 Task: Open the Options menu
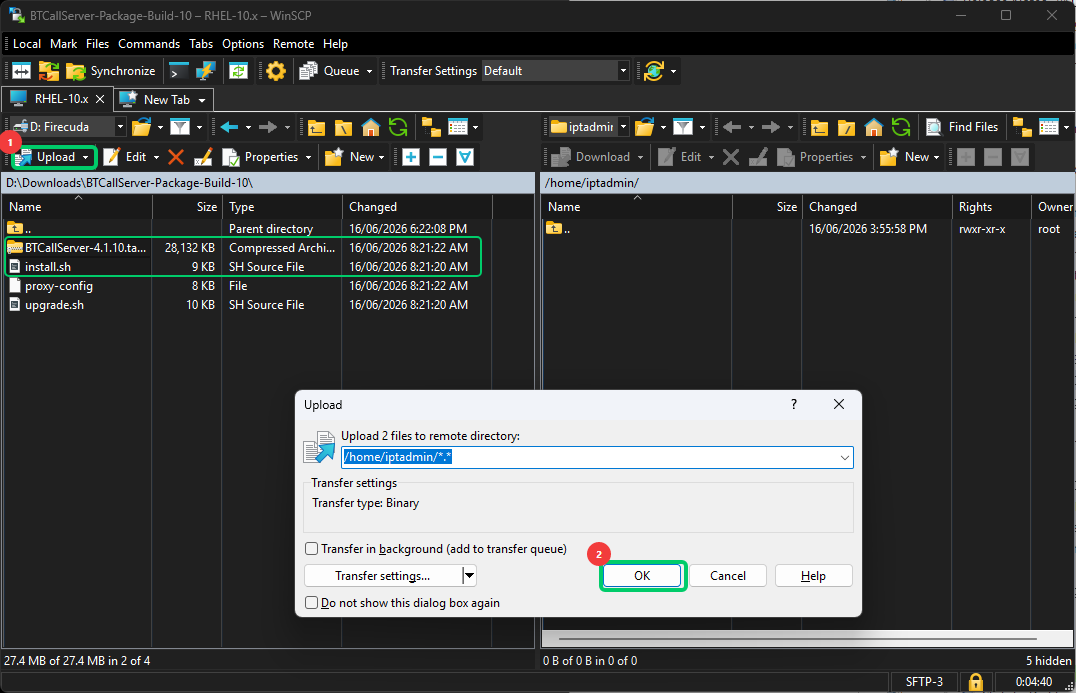(x=243, y=44)
